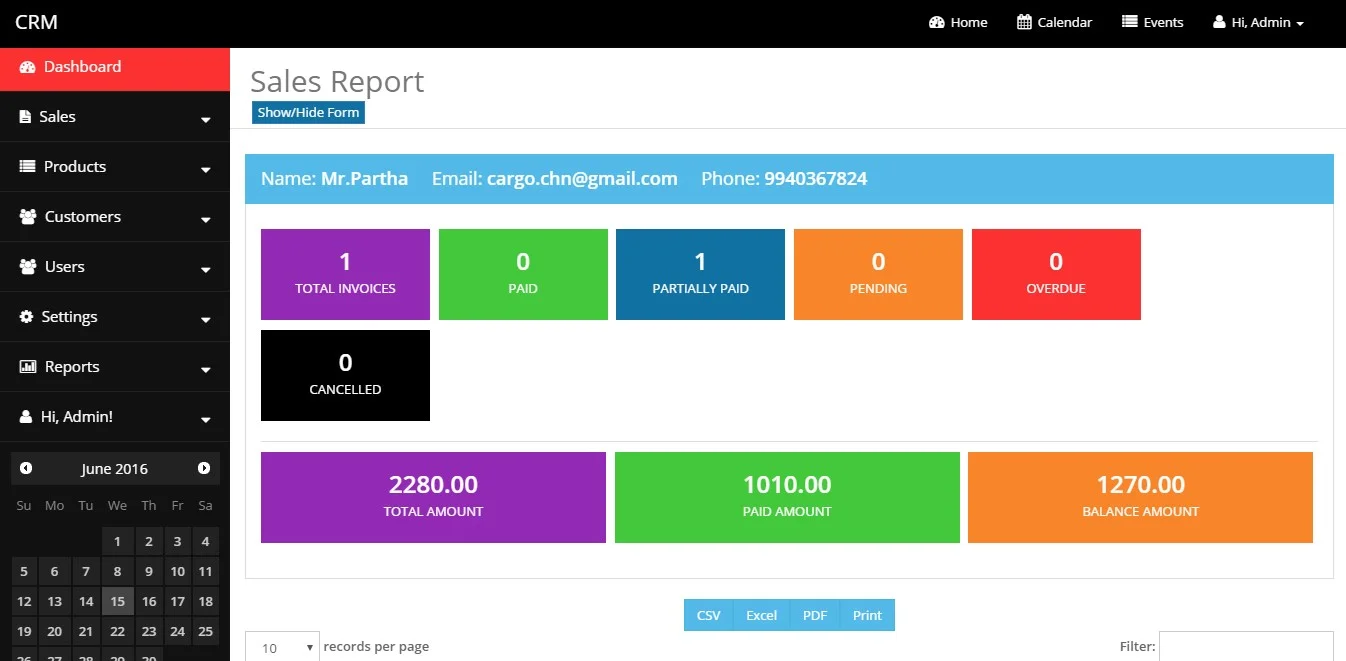Export the report to Excel
1346x661 pixels.
pos(761,615)
